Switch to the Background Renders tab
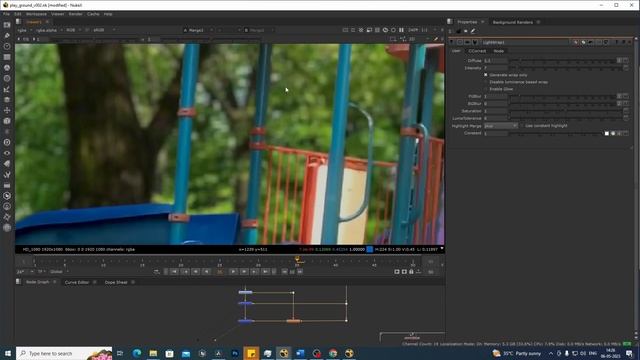The width and height of the screenshot is (640, 360). pyautogui.click(x=513, y=22)
